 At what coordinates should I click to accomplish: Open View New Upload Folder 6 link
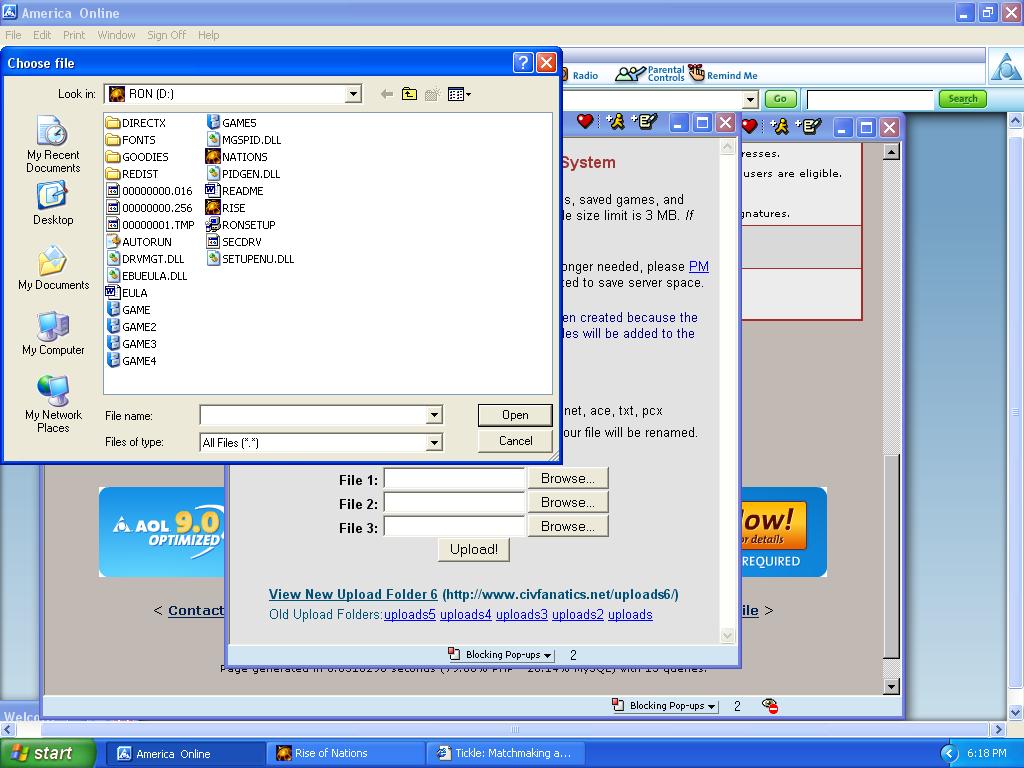353,594
